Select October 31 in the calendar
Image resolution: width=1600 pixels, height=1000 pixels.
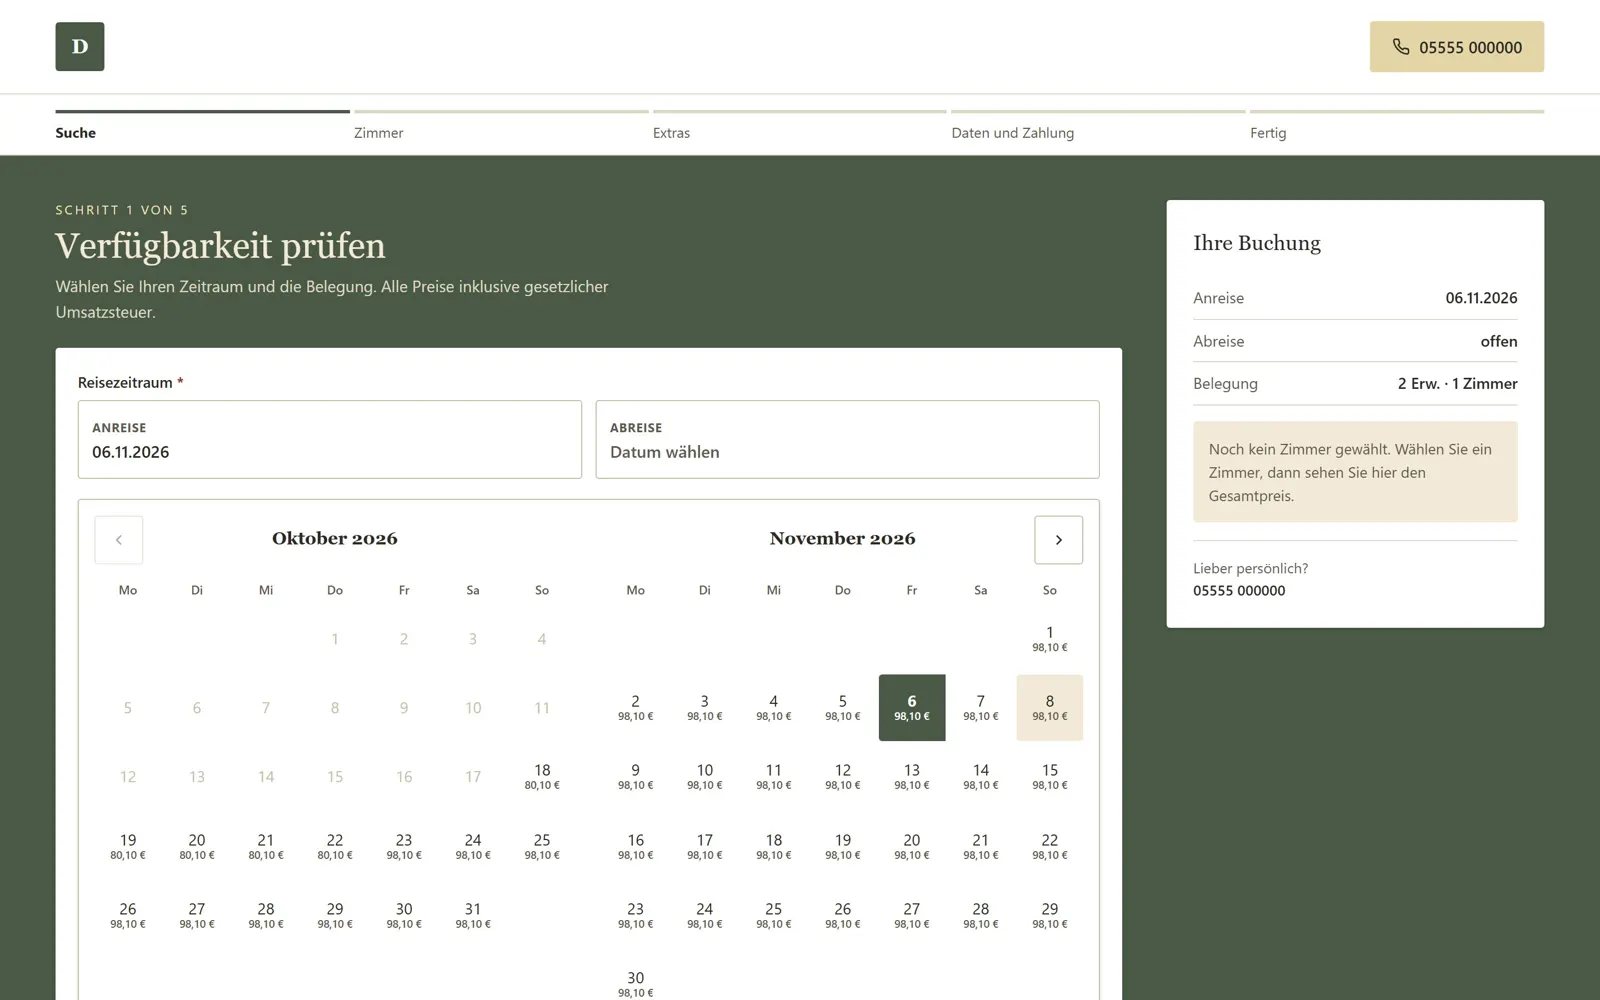point(473,915)
